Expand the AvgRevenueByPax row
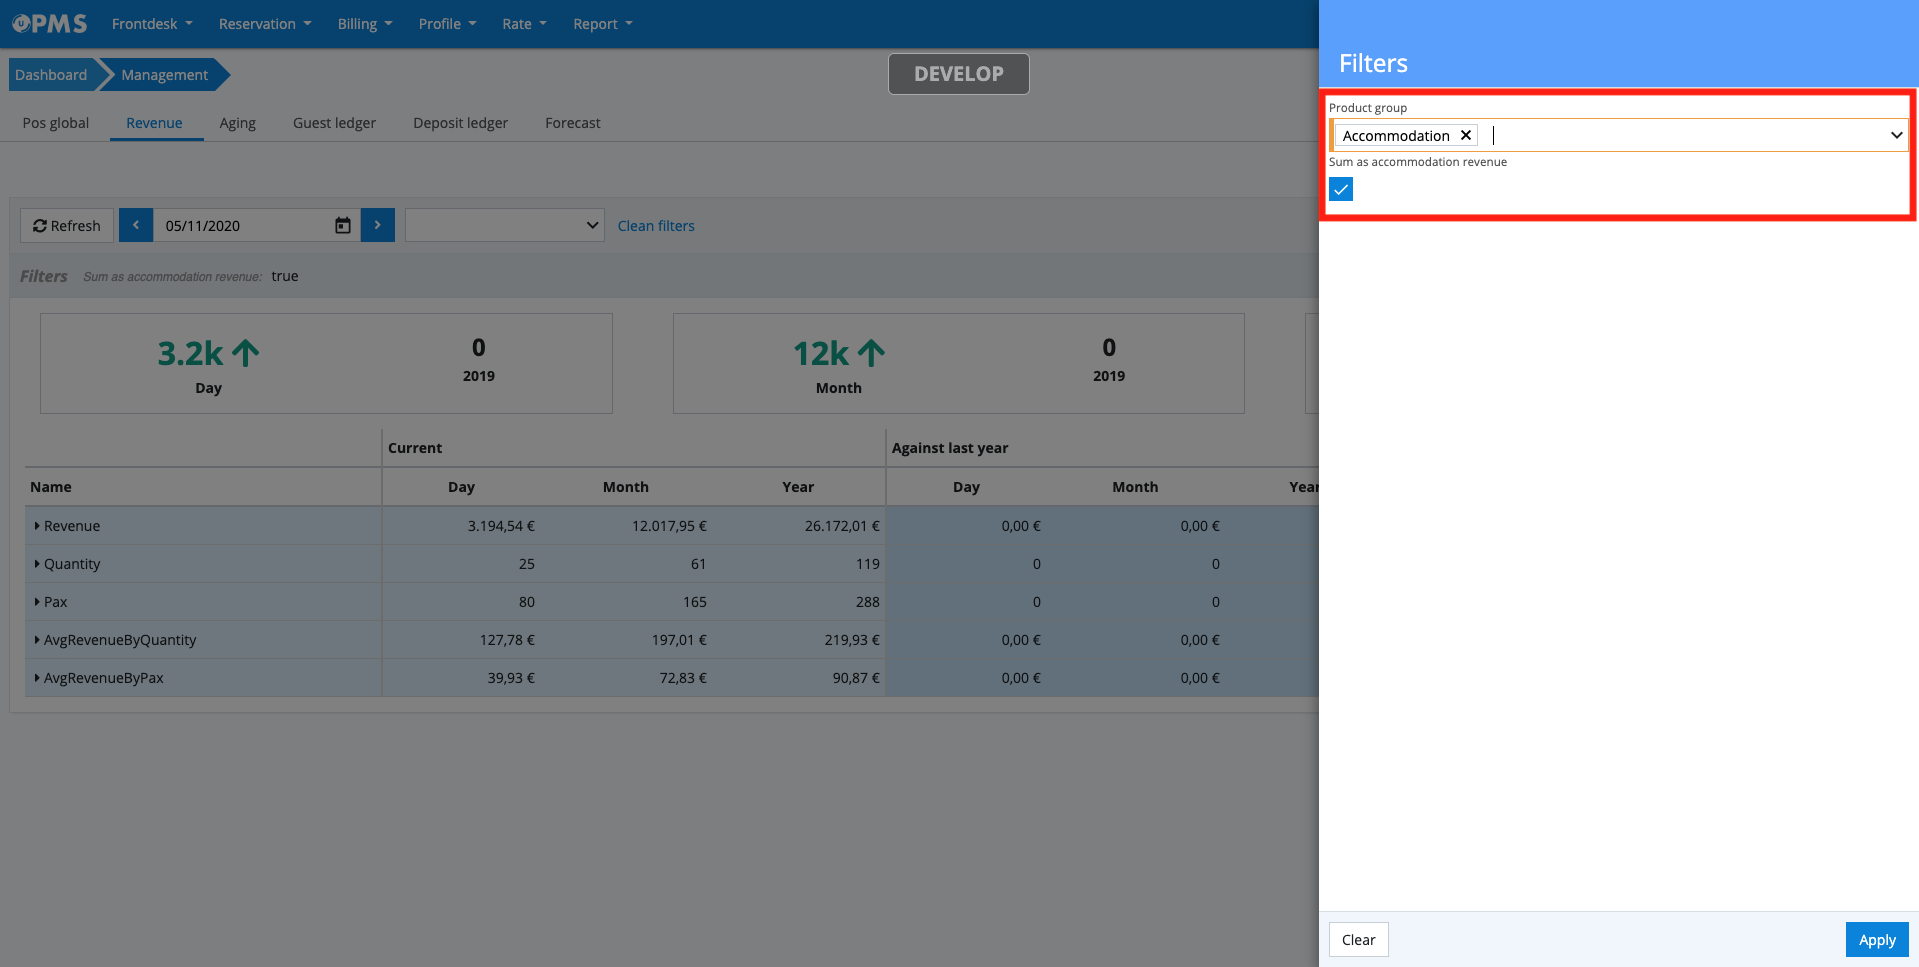Image resolution: width=1919 pixels, height=967 pixels. pyautogui.click(x=37, y=678)
